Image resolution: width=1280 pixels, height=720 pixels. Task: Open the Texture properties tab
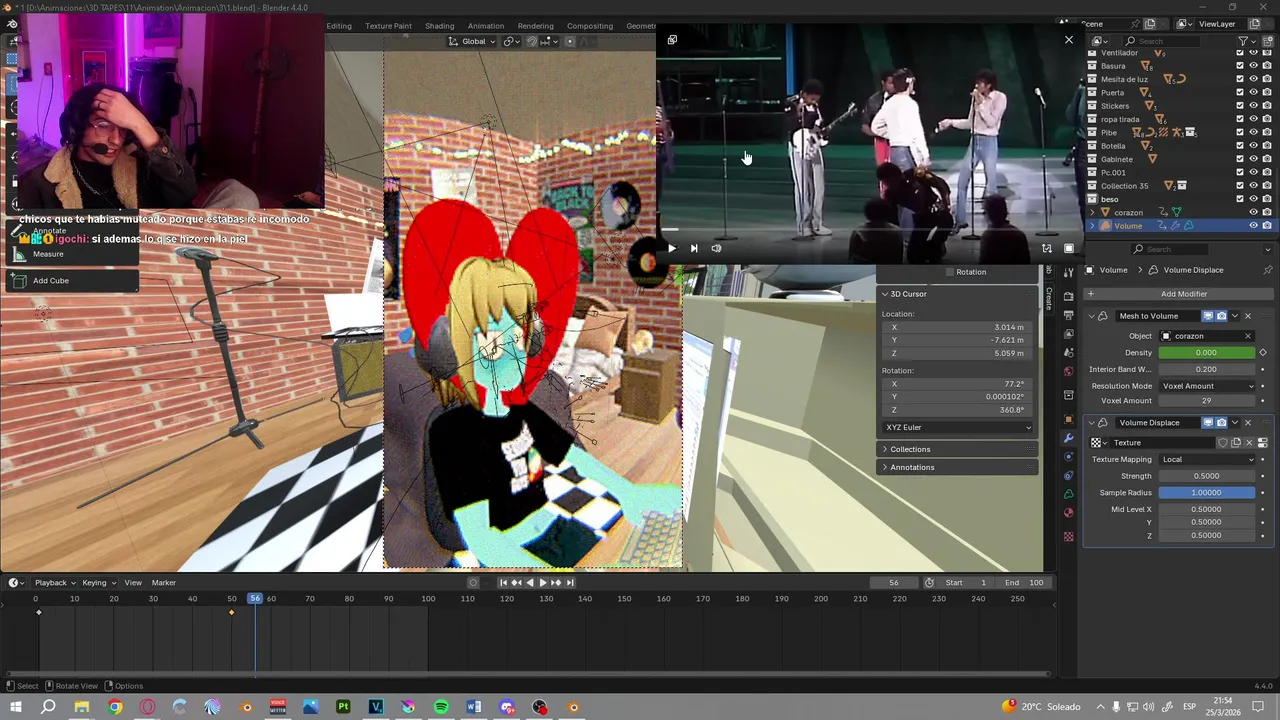(1068, 537)
